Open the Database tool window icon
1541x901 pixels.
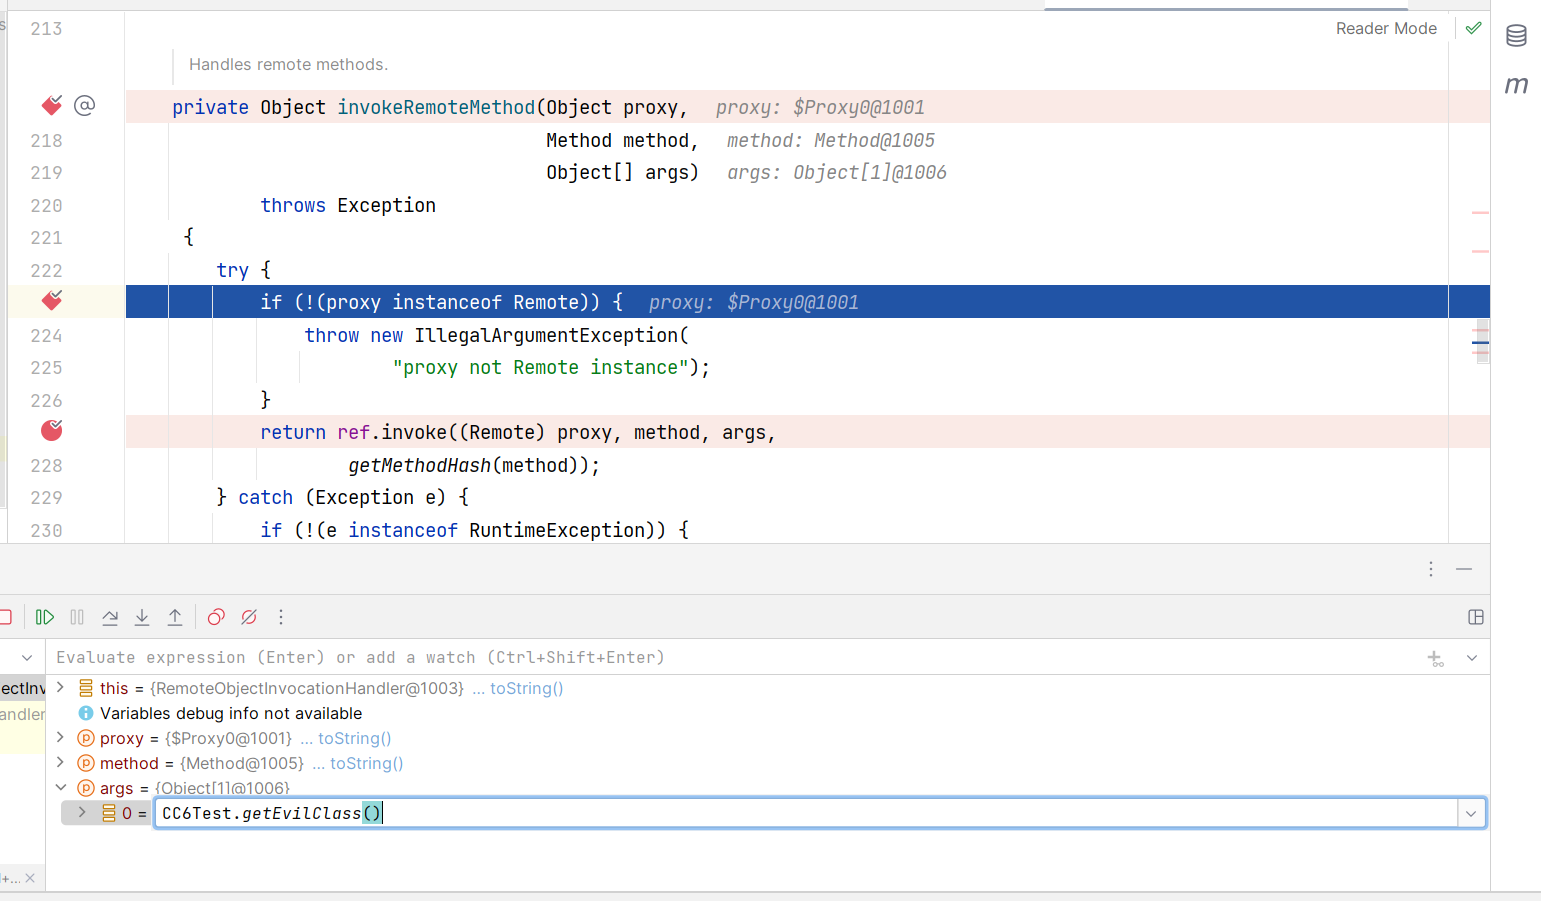1516,36
